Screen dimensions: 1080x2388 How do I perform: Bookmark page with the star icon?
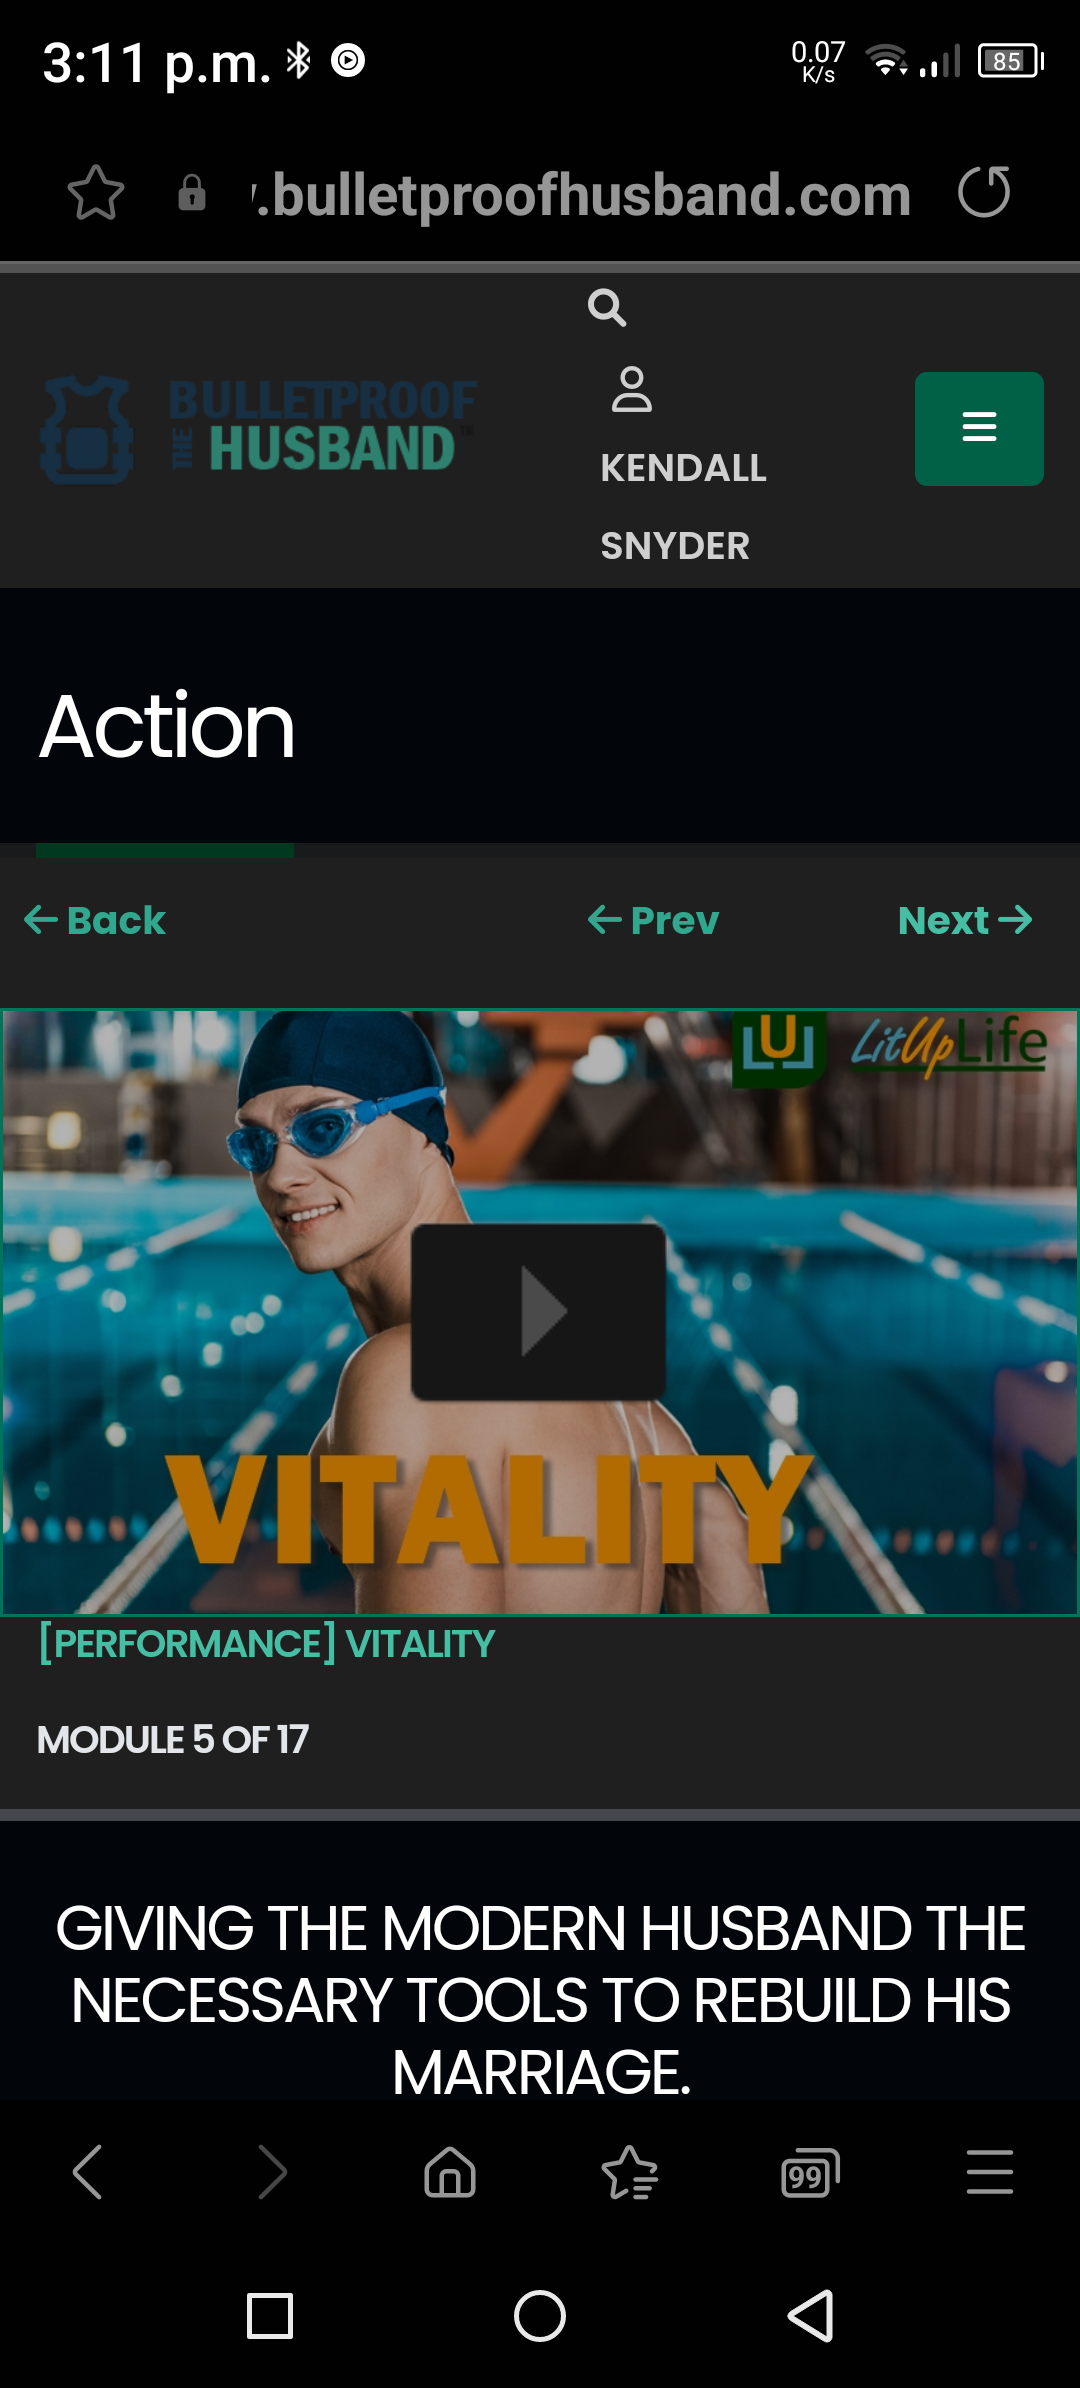(x=96, y=192)
